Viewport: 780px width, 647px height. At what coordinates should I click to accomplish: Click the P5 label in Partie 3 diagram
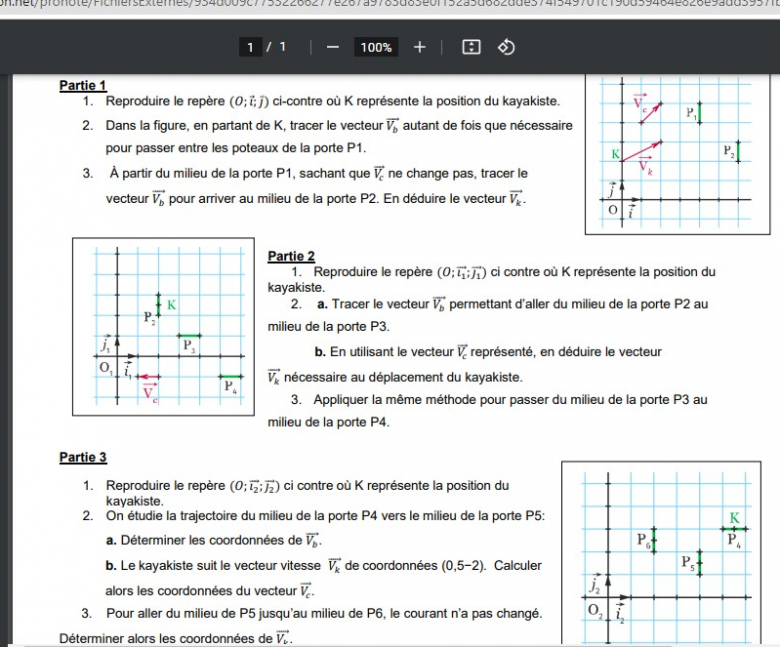pos(688,563)
